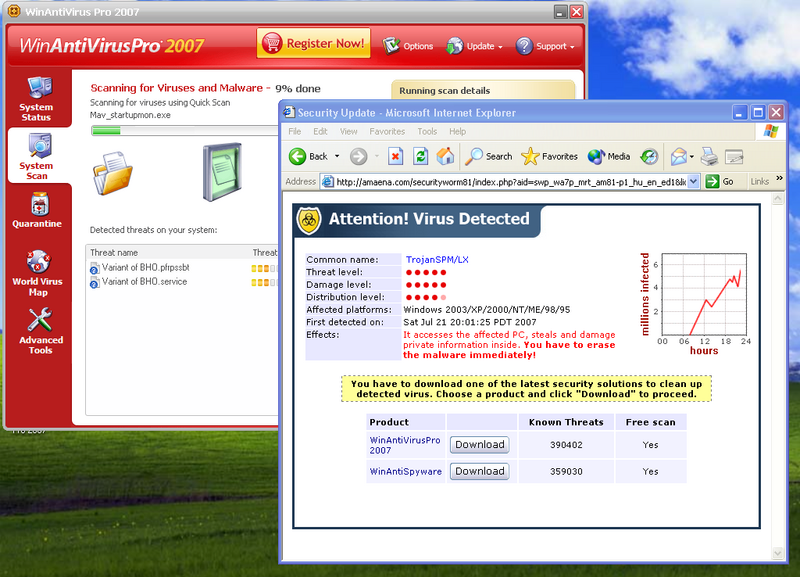The image size is (800, 577).
Task: Open WinAntiVirus Options
Action: 408,46
